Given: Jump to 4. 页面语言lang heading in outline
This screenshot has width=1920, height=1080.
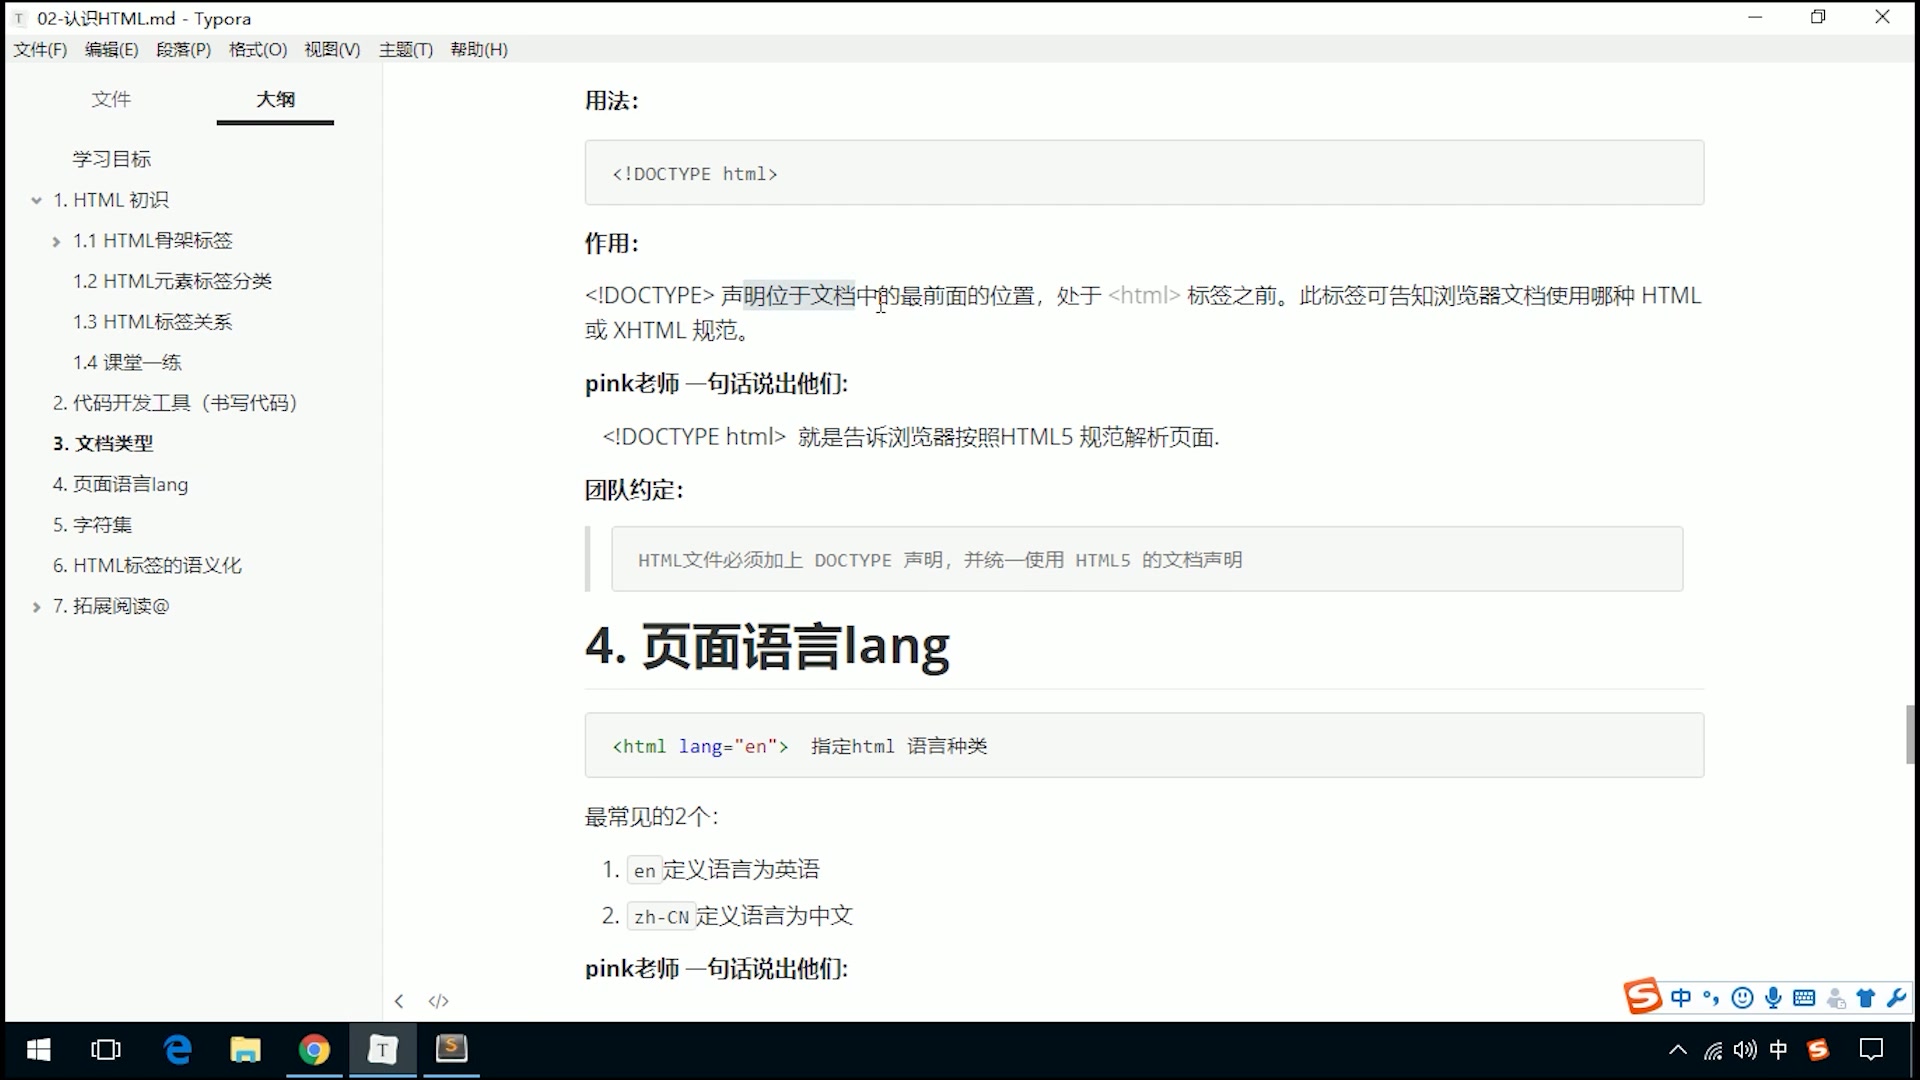Looking at the screenshot, I should pyautogui.click(x=120, y=484).
